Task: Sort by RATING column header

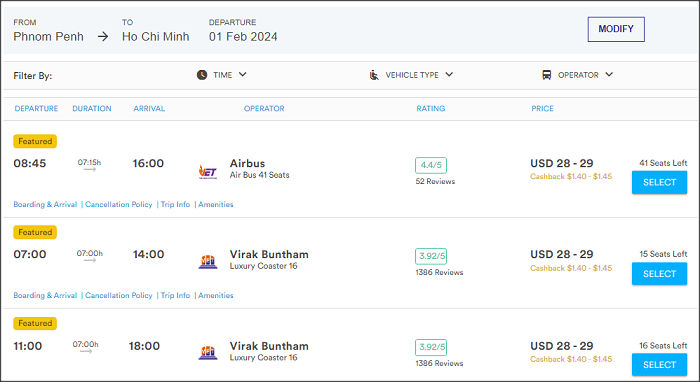Action: [x=431, y=108]
